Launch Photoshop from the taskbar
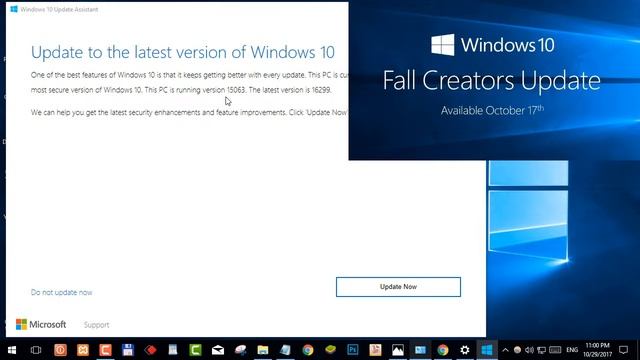The image size is (640, 360). click(353, 350)
